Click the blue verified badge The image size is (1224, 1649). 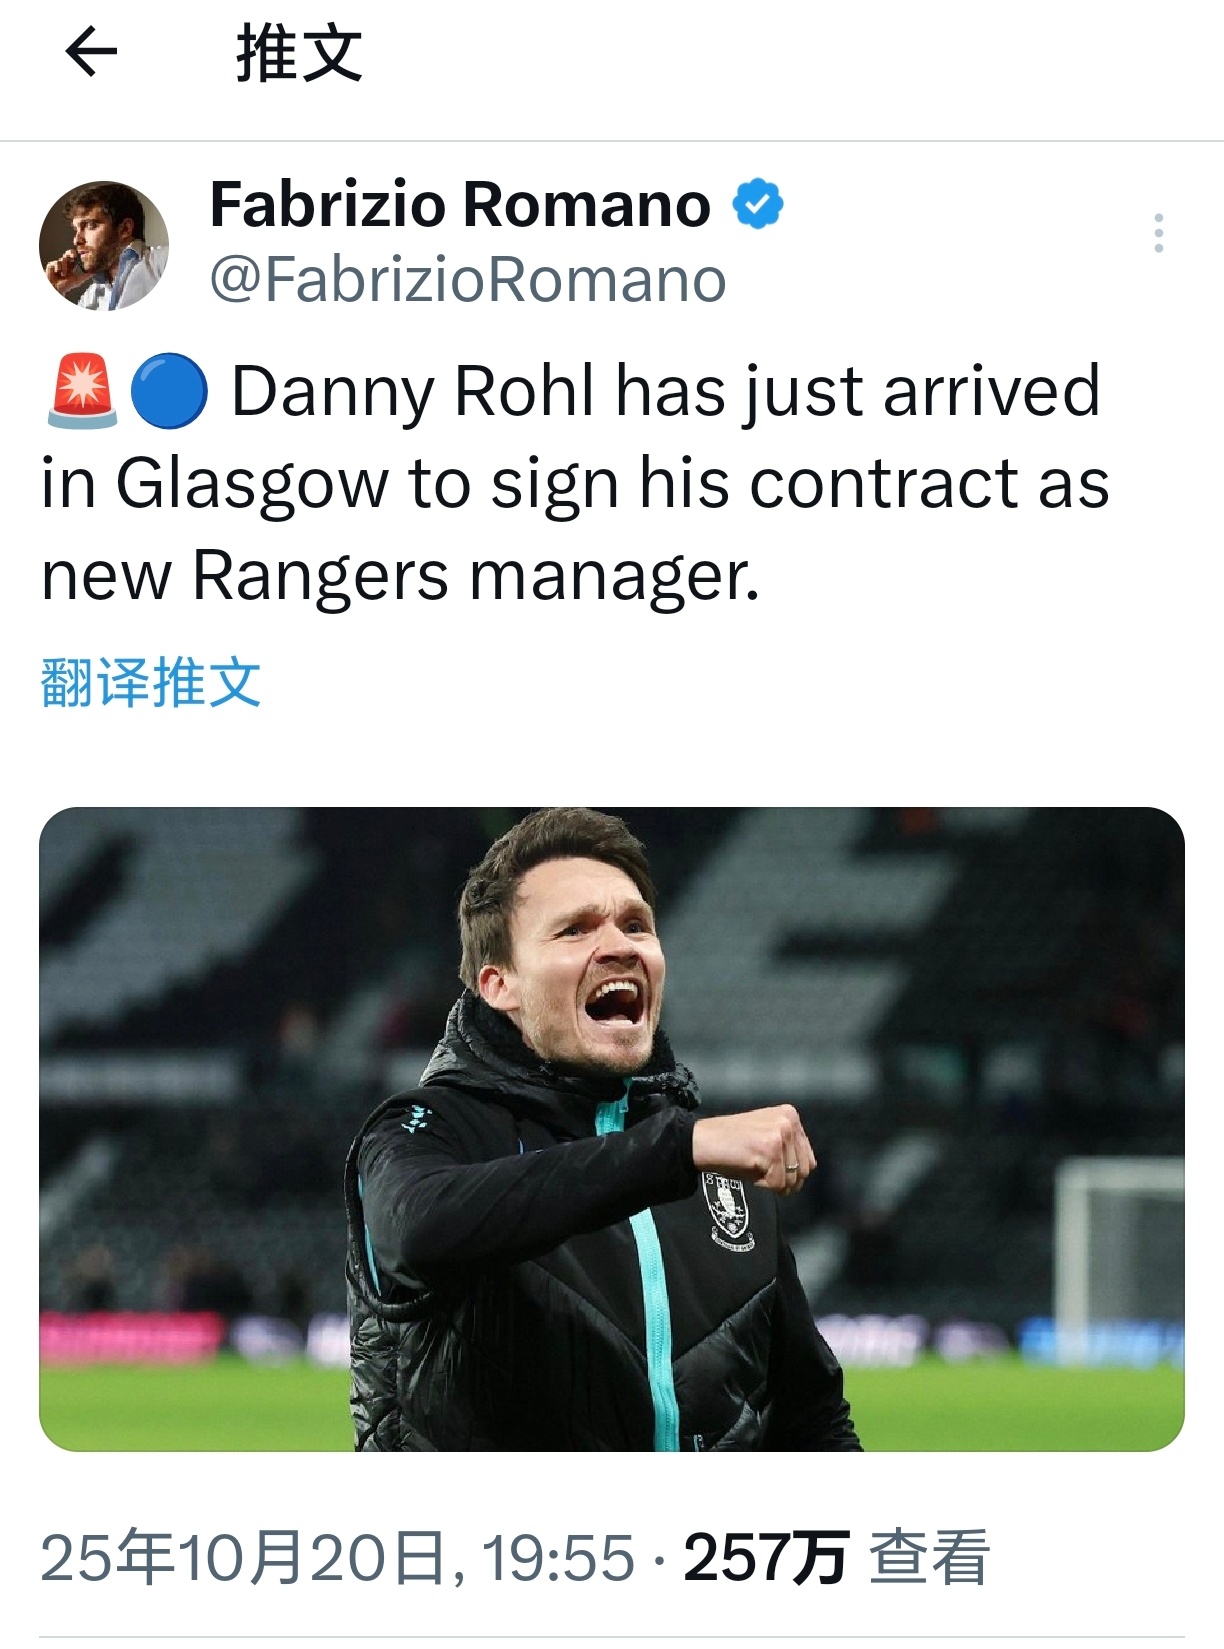pyautogui.click(x=758, y=204)
